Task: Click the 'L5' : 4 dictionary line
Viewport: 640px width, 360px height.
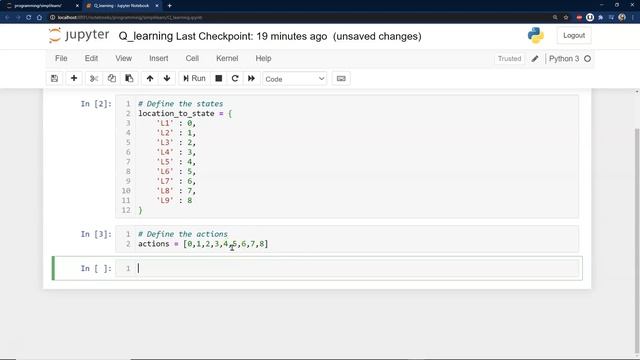Action: coord(176,162)
